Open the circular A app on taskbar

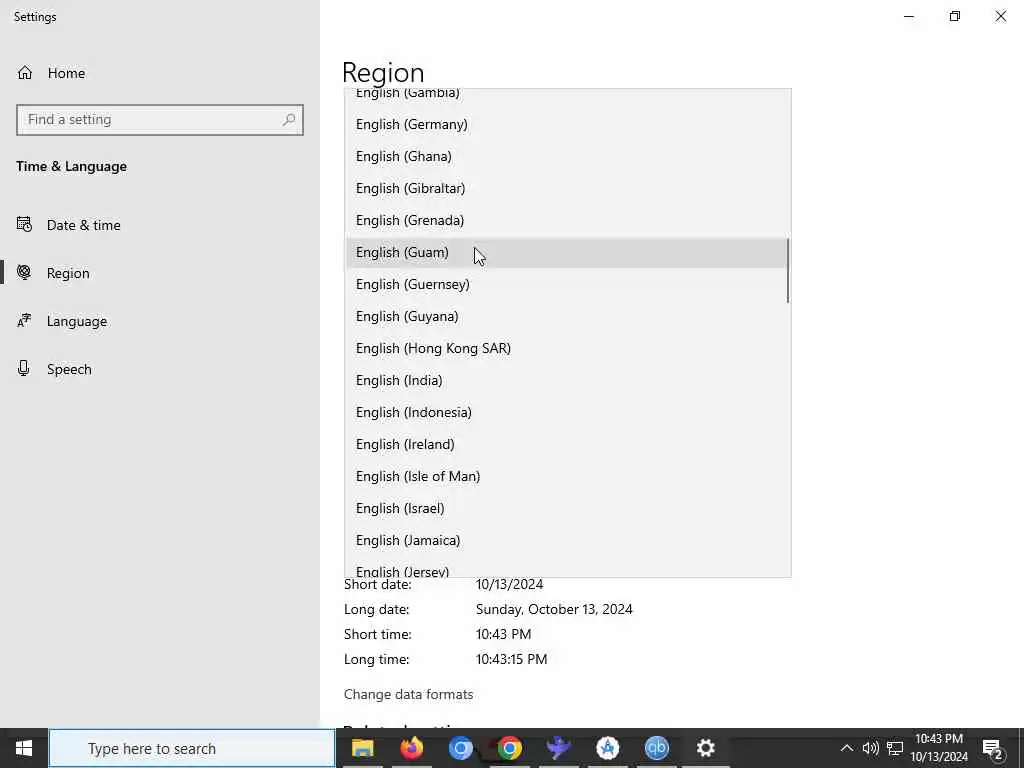(607, 748)
